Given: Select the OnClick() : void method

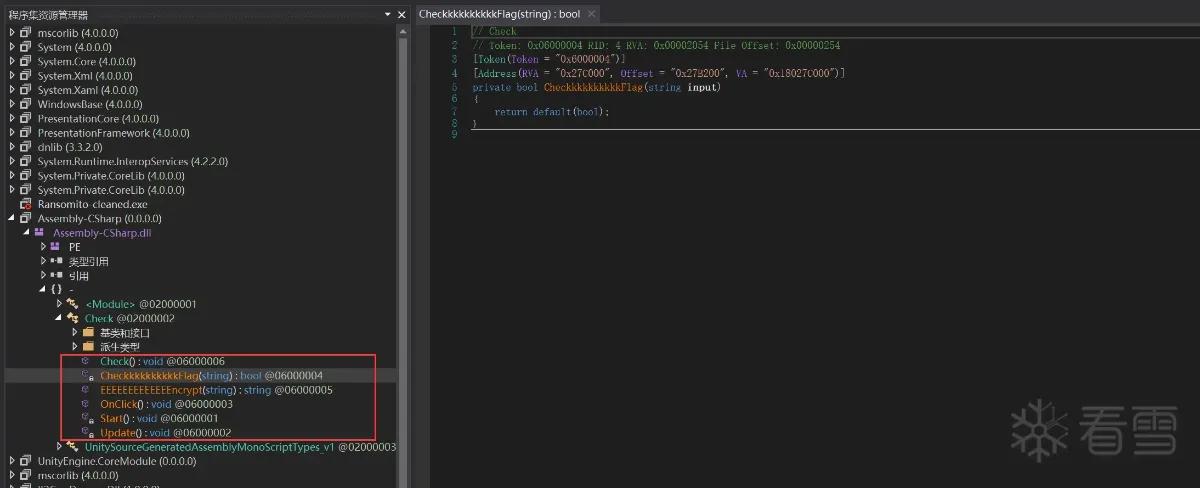Looking at the screenshot, I should (x=167, y=404).
